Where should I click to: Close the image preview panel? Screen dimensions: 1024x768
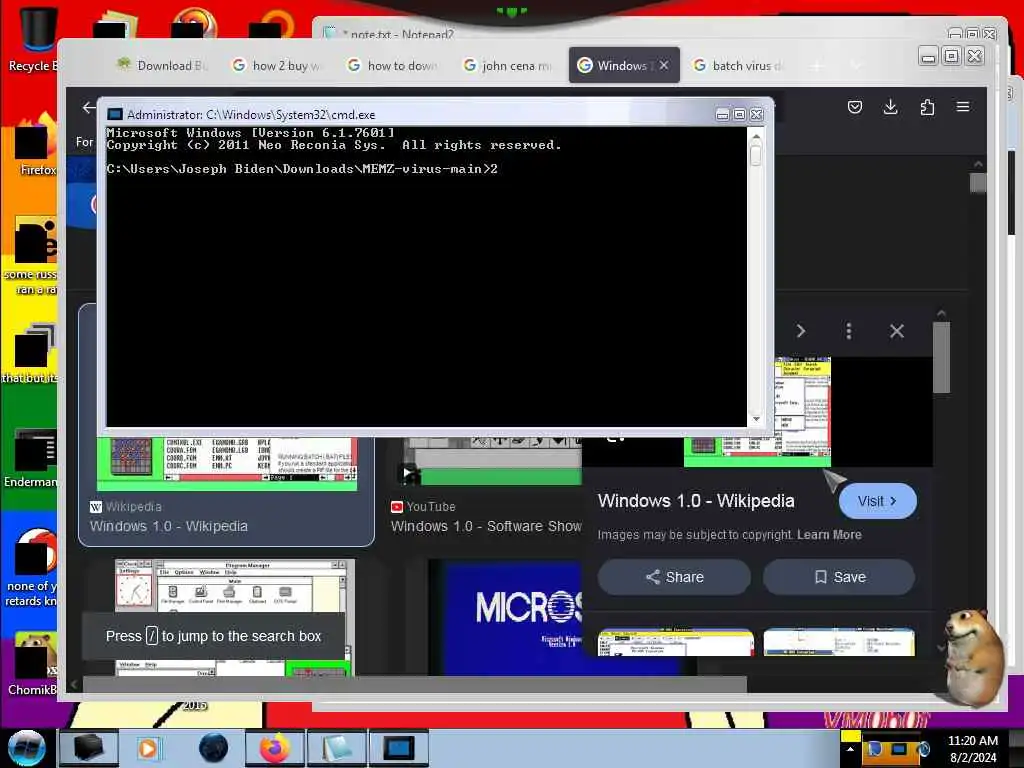pyautogui.click(x=897, y=331)
